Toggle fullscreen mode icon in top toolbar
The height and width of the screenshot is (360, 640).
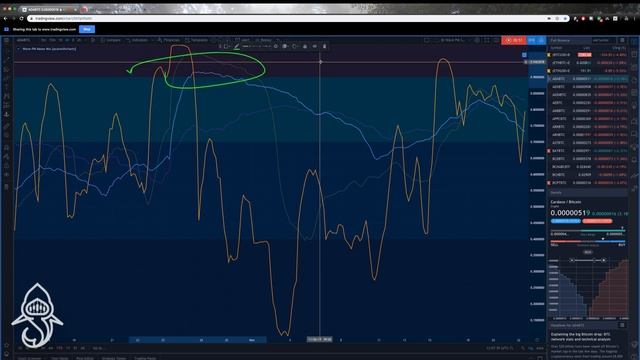(487, 40)
